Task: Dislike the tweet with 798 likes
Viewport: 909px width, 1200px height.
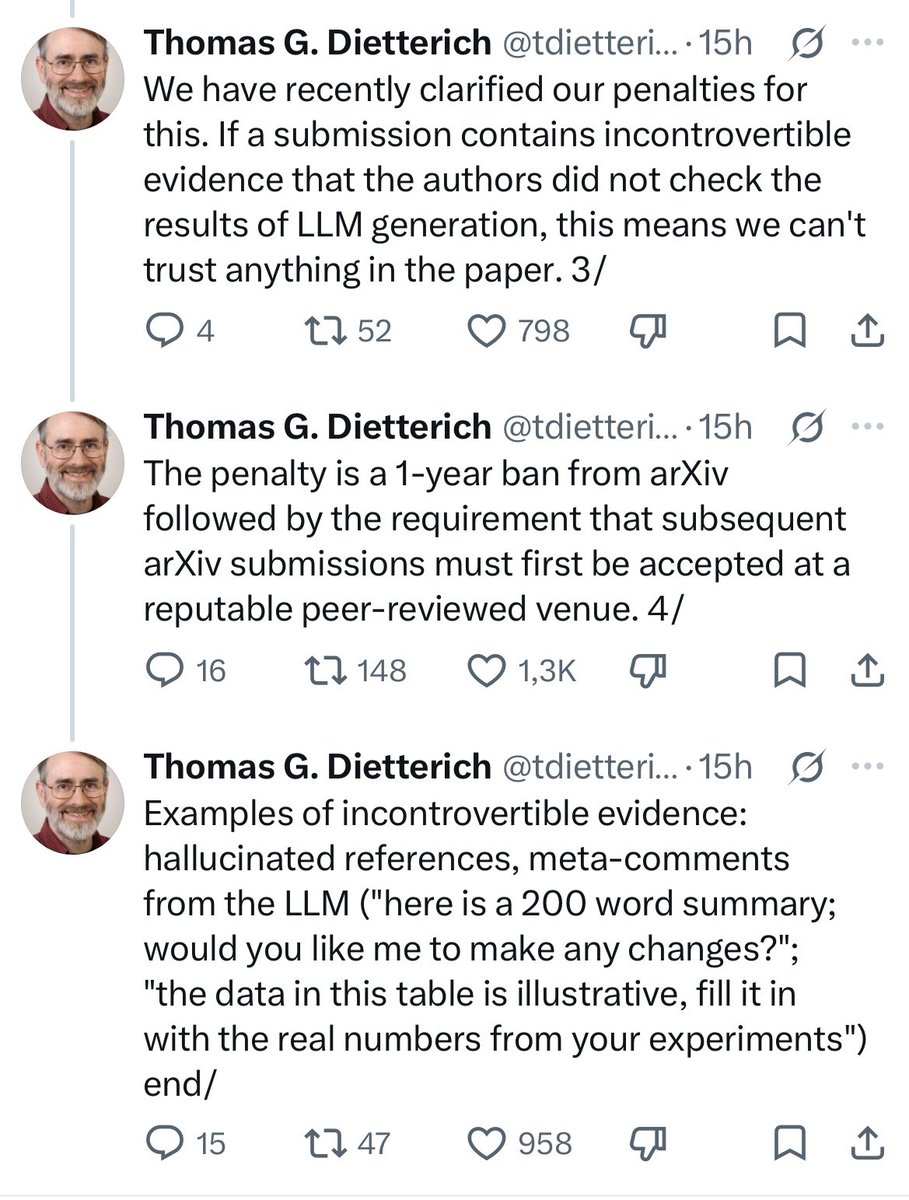Action: pos(647,330)
